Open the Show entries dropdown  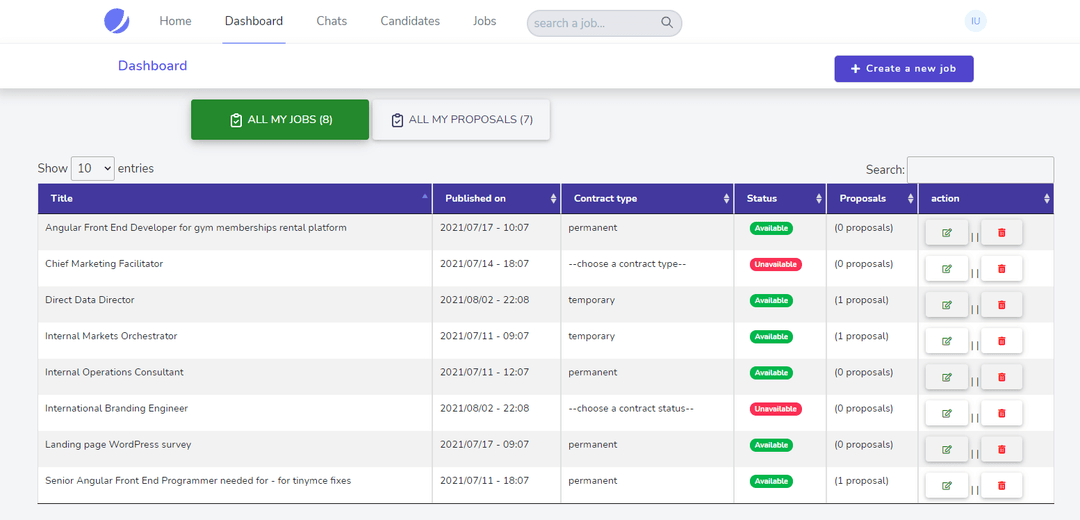tap(93, 169)
